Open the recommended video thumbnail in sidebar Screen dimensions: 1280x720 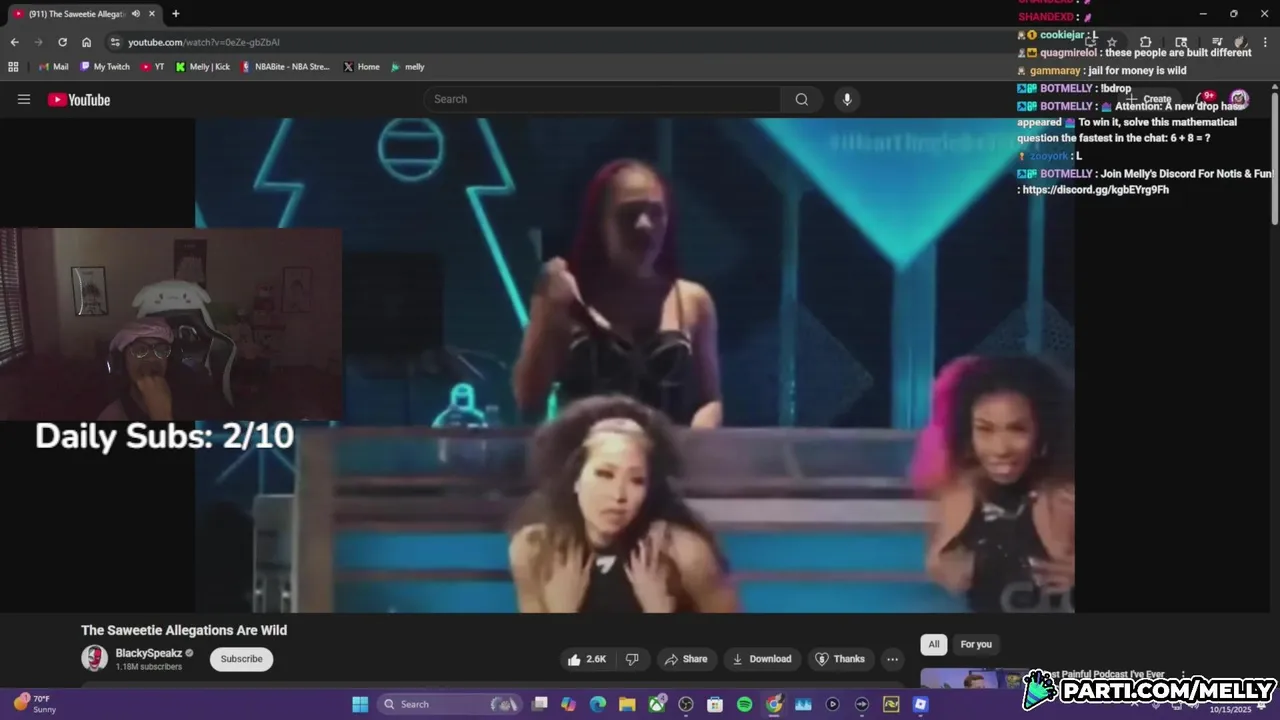(975, 679)
